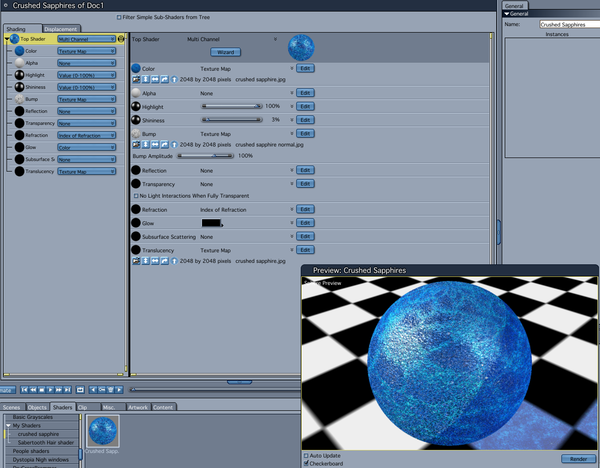Click Edit for Subsurface Scattering
Viewport: 600px width, 468px height.
(305, 236)
